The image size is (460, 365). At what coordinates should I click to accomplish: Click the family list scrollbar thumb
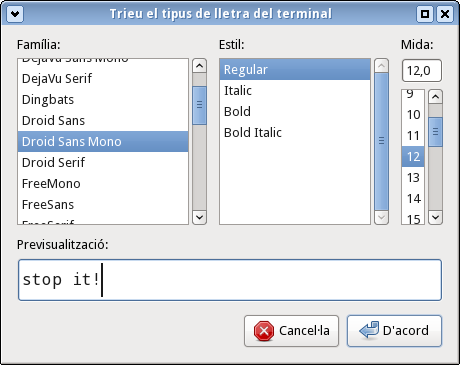(x=199, y=105)
